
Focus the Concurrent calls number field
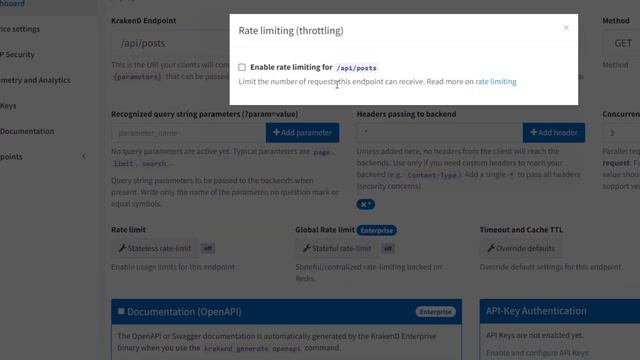[x=621, y=133]
